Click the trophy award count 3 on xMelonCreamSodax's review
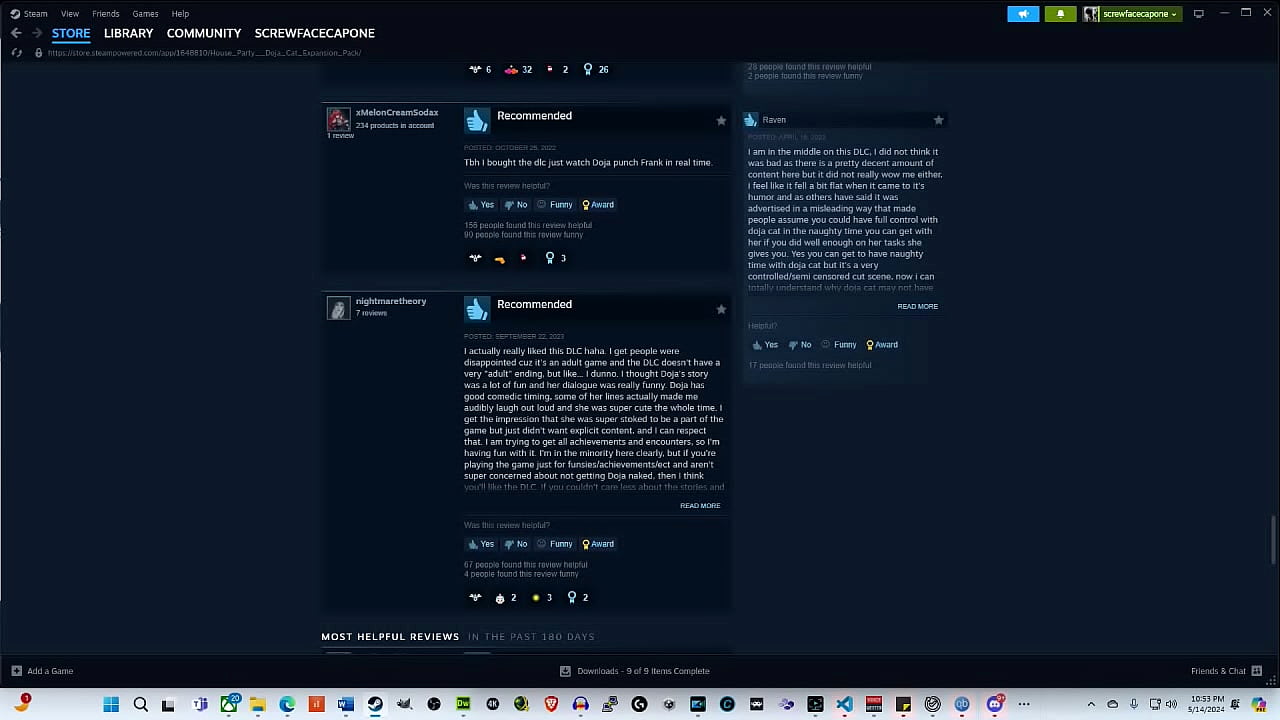Image resolution: width=1280 pixels, height=720 pixels. pyautogui.click(x=555, y=258)
